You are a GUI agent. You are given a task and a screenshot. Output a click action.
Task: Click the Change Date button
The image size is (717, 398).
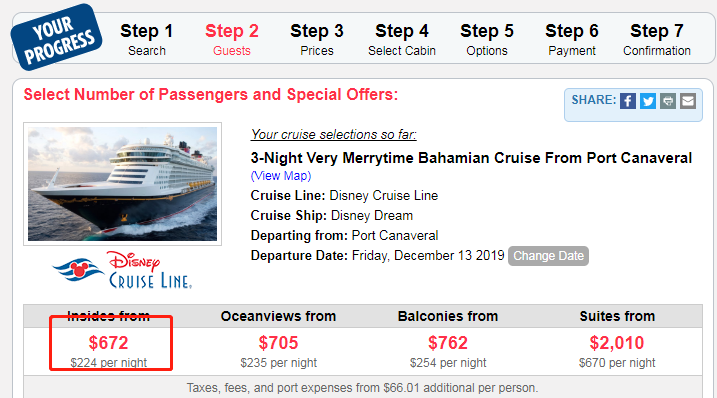pyautogui.click(x=548, y=256)
